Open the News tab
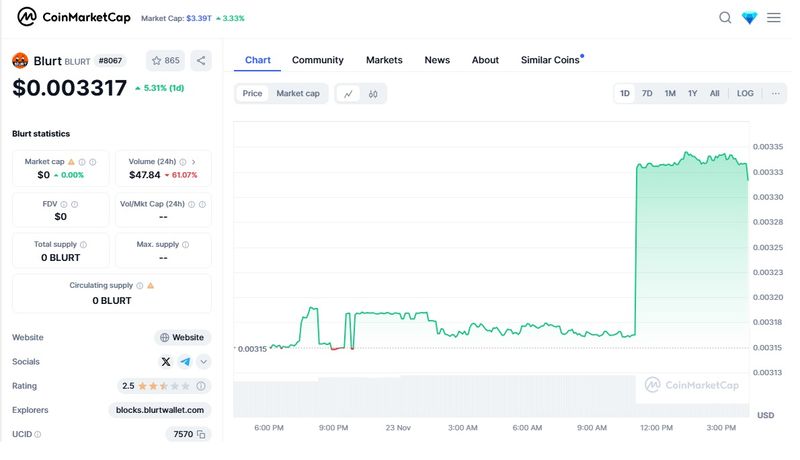 pyautogui.click(x=437, y=60)
